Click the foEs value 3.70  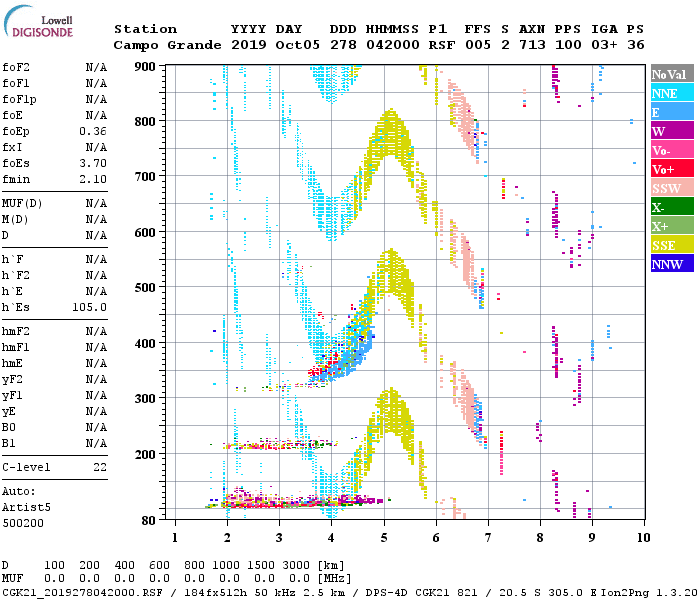(93, 163)
